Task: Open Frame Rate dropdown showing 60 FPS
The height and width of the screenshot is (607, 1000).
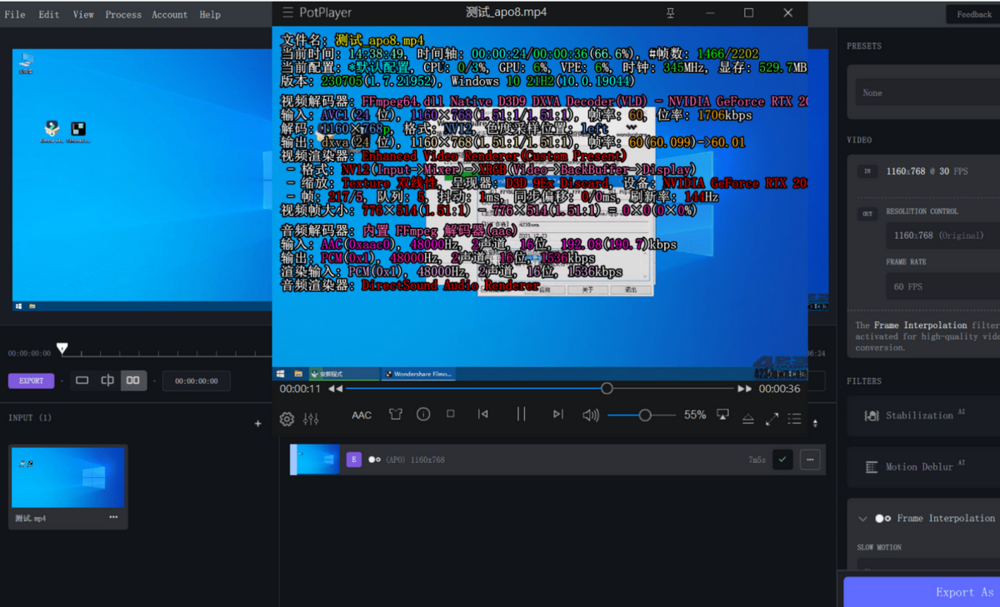Action: coord(943,287)
